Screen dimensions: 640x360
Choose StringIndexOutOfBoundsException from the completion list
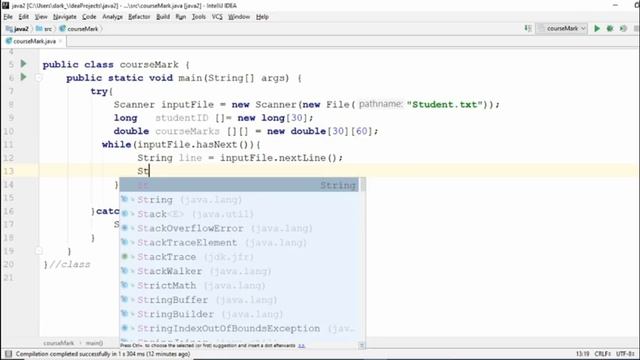tap(239, 328)
